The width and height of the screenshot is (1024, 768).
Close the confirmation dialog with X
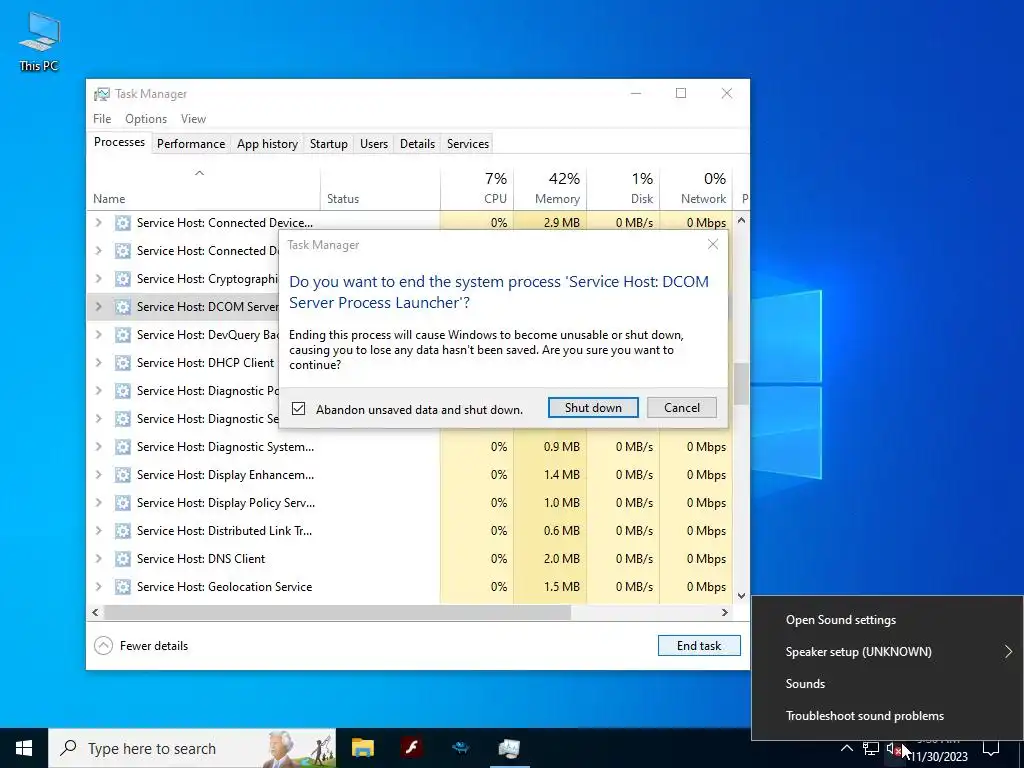[712, 244]
